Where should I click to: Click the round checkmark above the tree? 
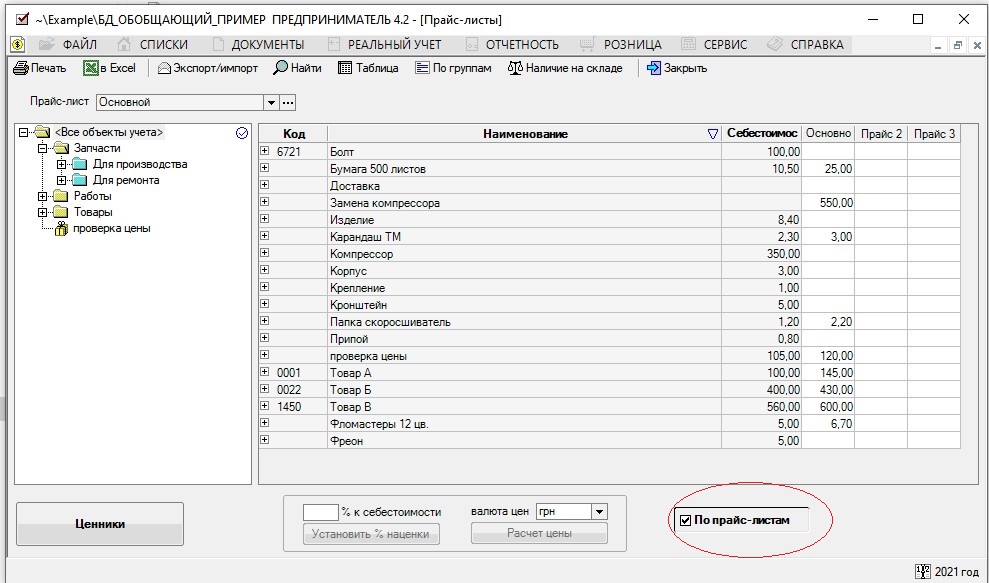[x=241, y=132]
